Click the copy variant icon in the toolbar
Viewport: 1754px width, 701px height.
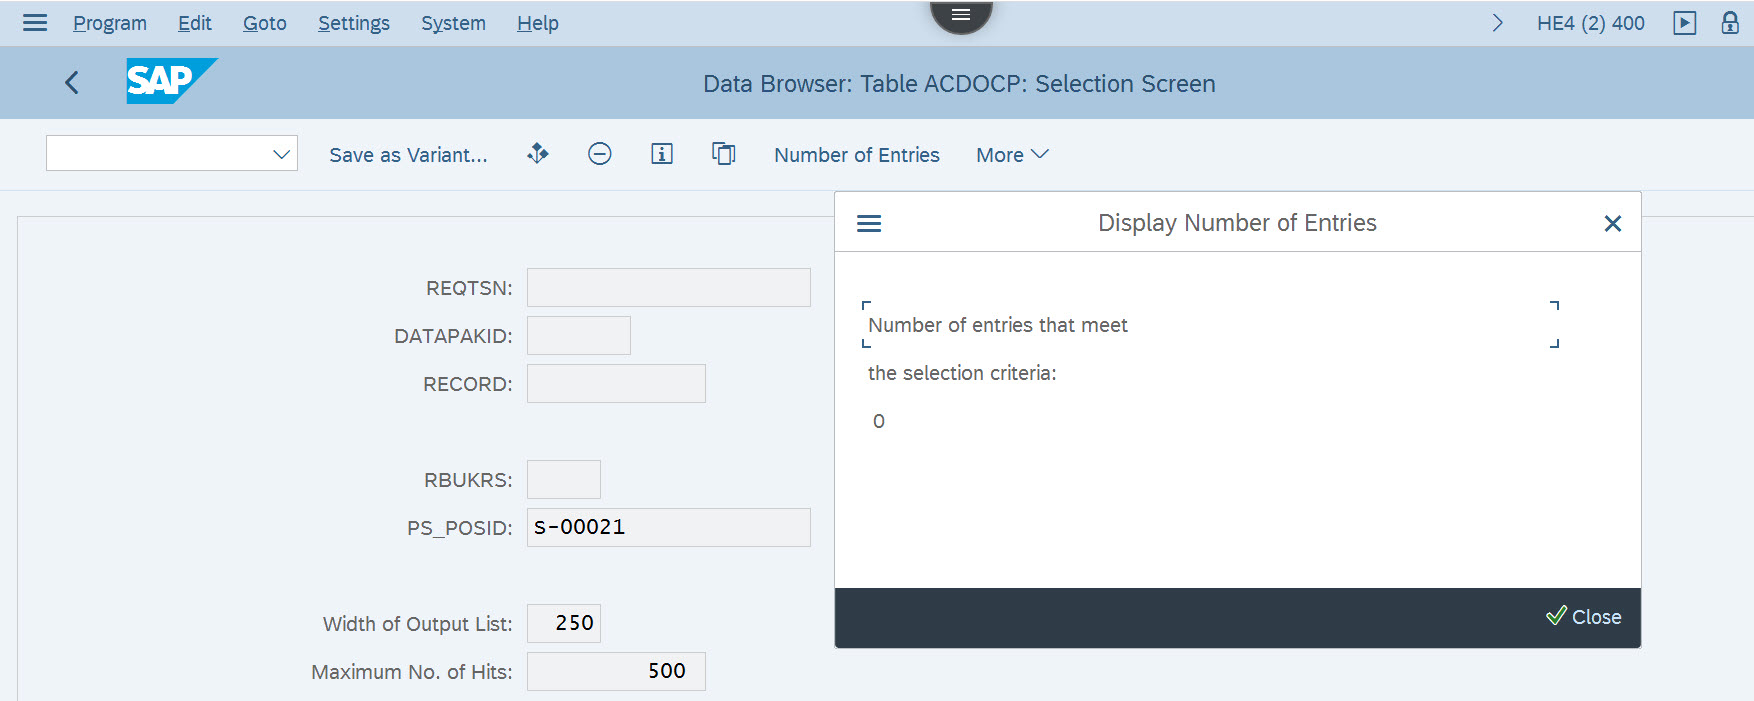coord(723,154)
